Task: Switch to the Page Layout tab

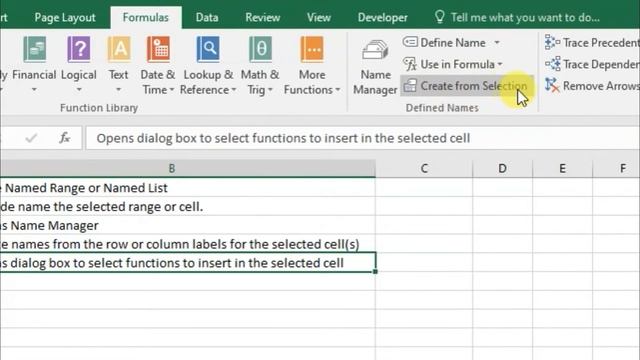Action: click(64, 18)
